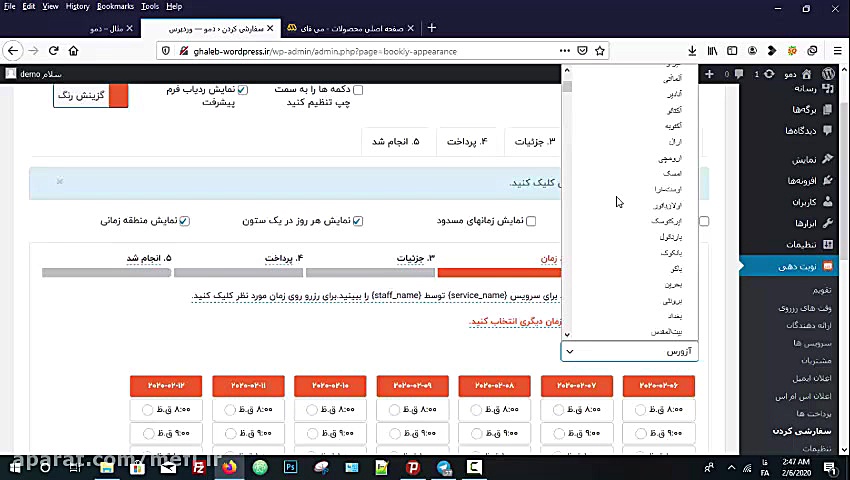This screenshot has height=480, width=850.
Task: Open the Firefox Downloads arrow
Action: [692, 51]
